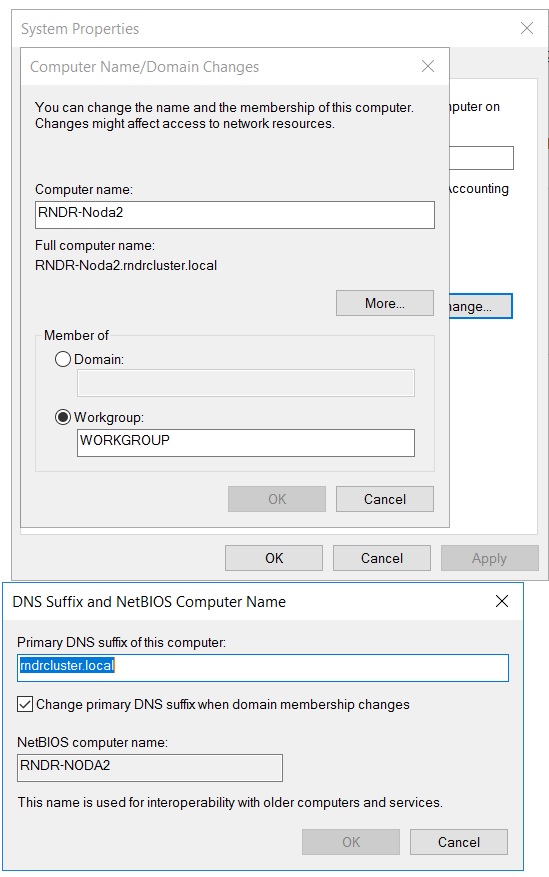Viewport: 549px width, 877px height.
Task: Close the DNS Suffix and NetBIOS dialog
Action: point(501,601)
